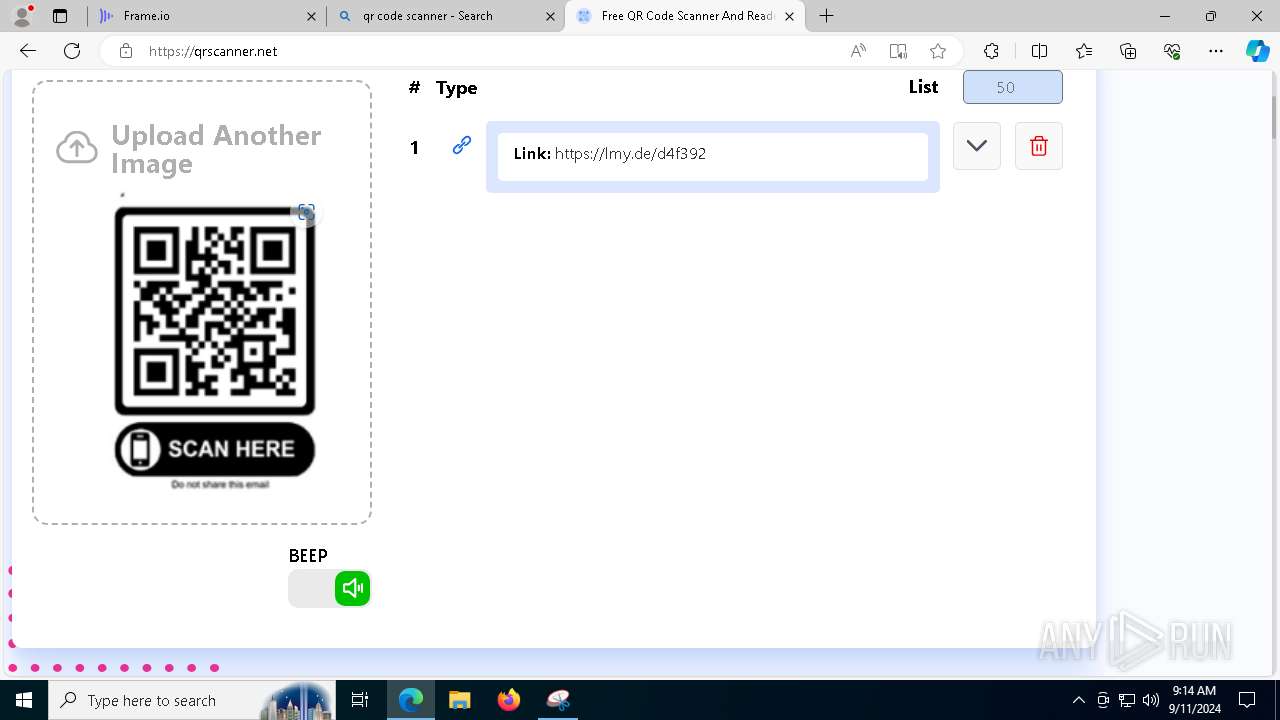Open the notification center

coord(1247,700)
